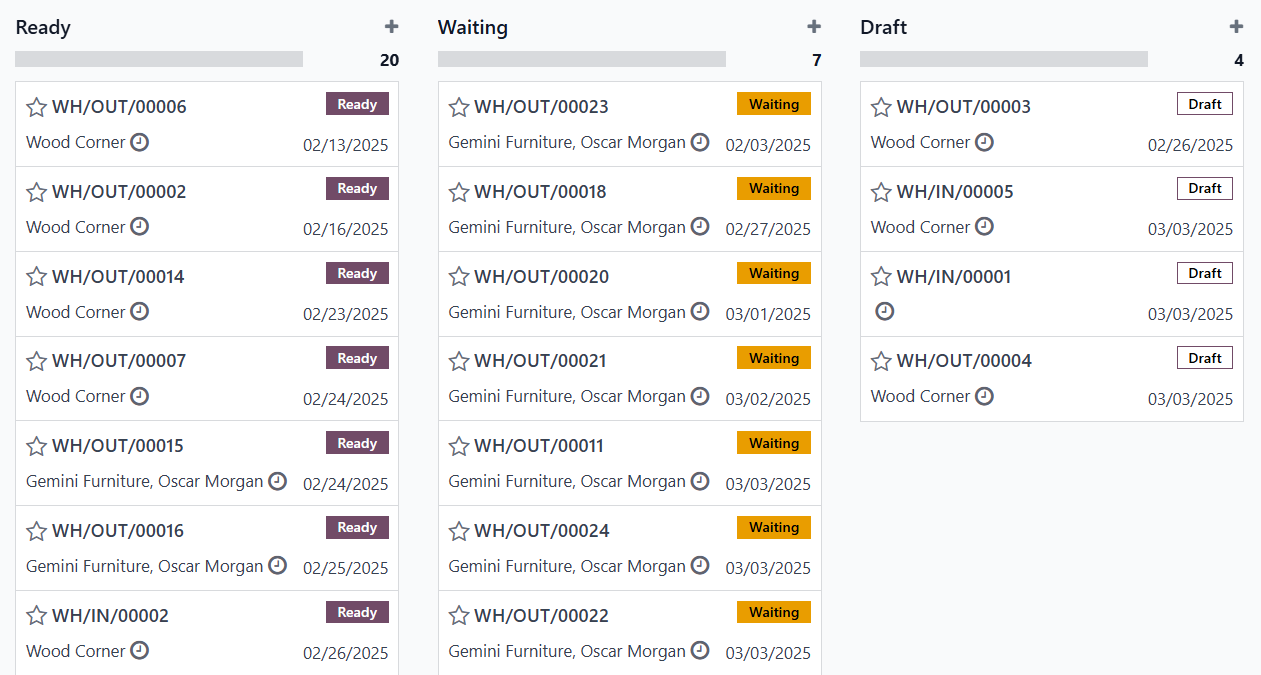Add a record in Draft column
Image resolution: width=1261 pixels, height=675 pixels.
coord(1236,27)
